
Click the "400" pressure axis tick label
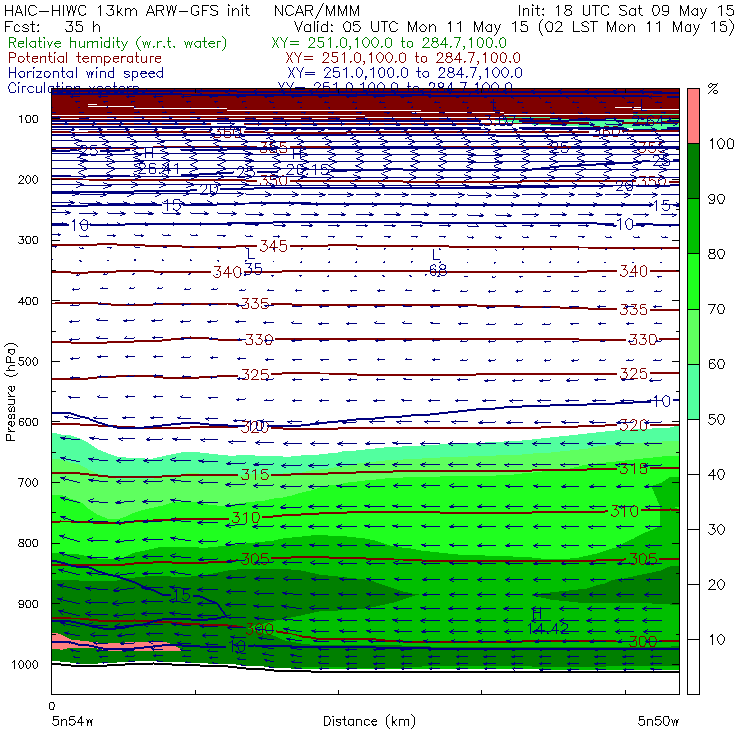coord(28,301)
